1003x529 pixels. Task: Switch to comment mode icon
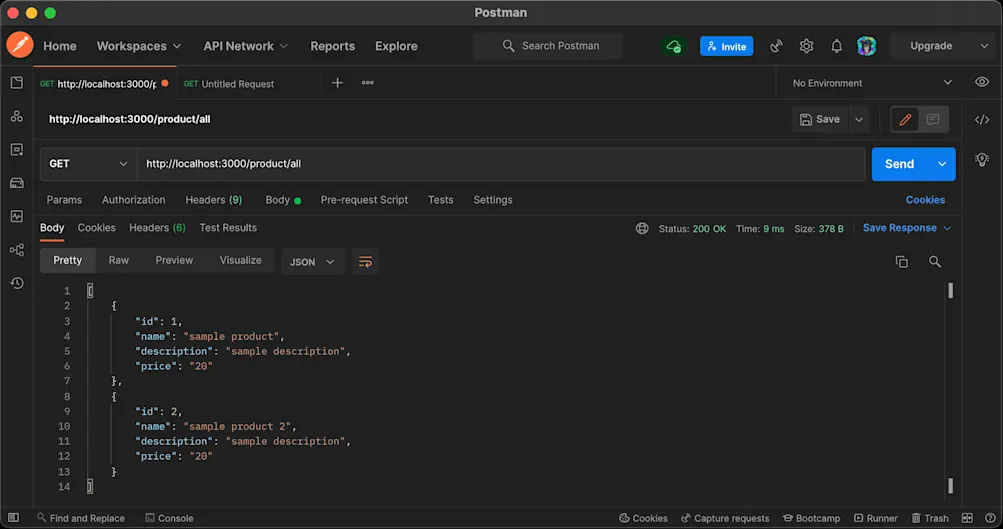click(x=933, y=120)
